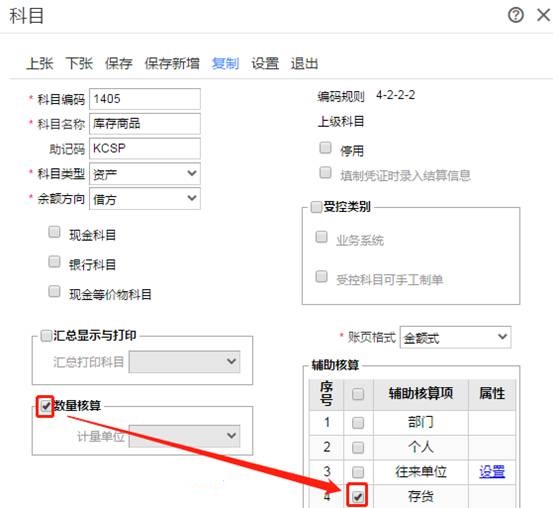Image resolution: width=553 pixels, height=508 pixels.
Task: Choose 保存新增 in the toolbar
Action: click(x=172, y=64)
